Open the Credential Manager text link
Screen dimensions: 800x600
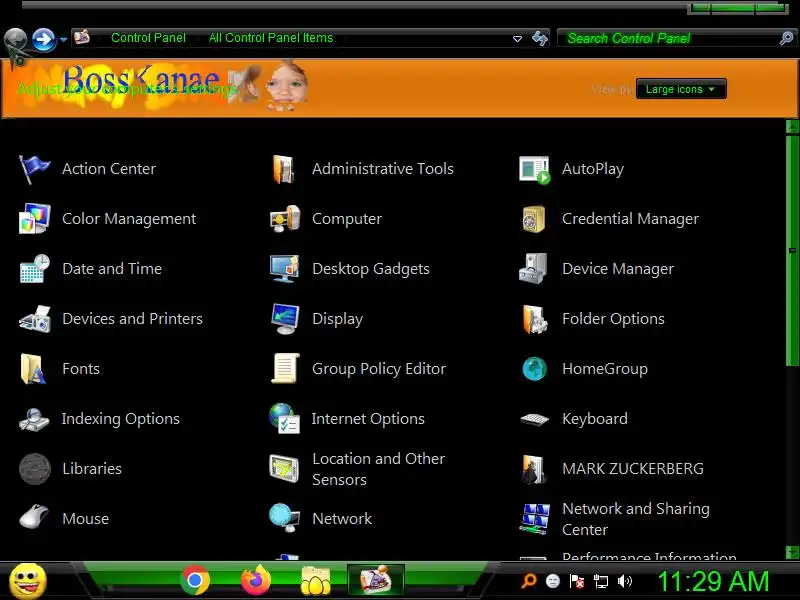[630, 219]
